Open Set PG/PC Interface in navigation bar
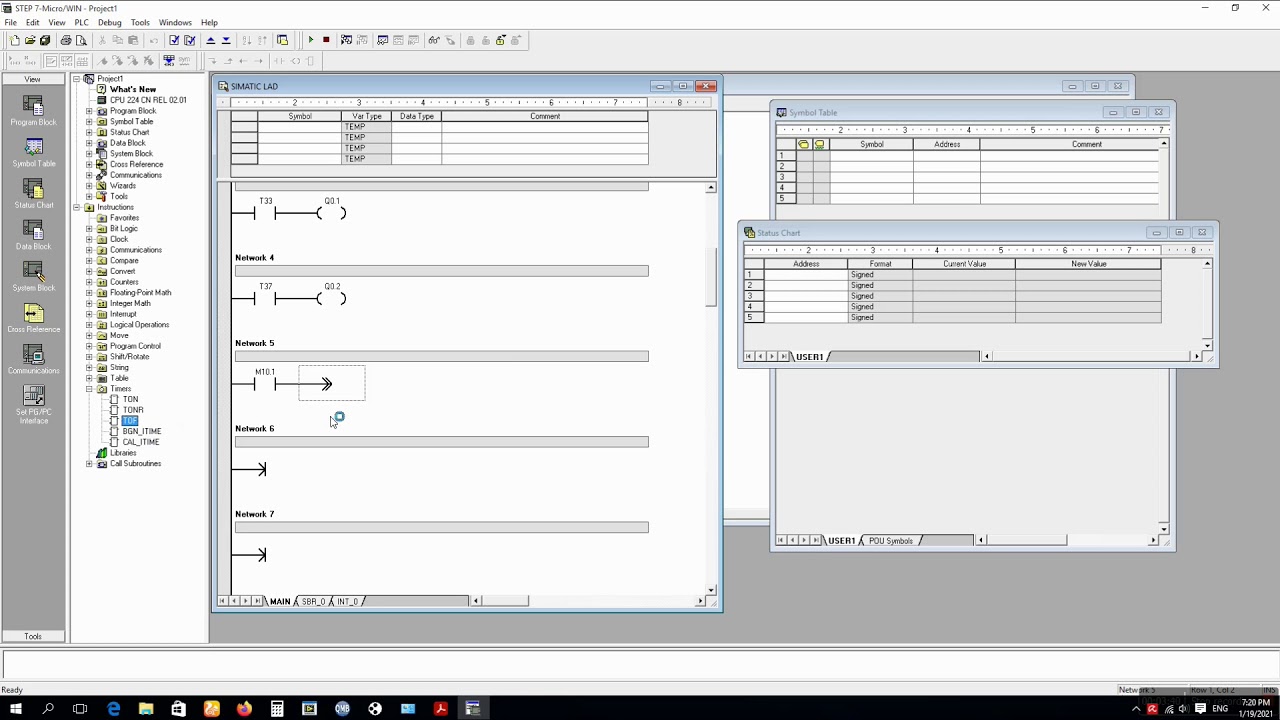Screen dimensions: 1280x720 [33, 404]
